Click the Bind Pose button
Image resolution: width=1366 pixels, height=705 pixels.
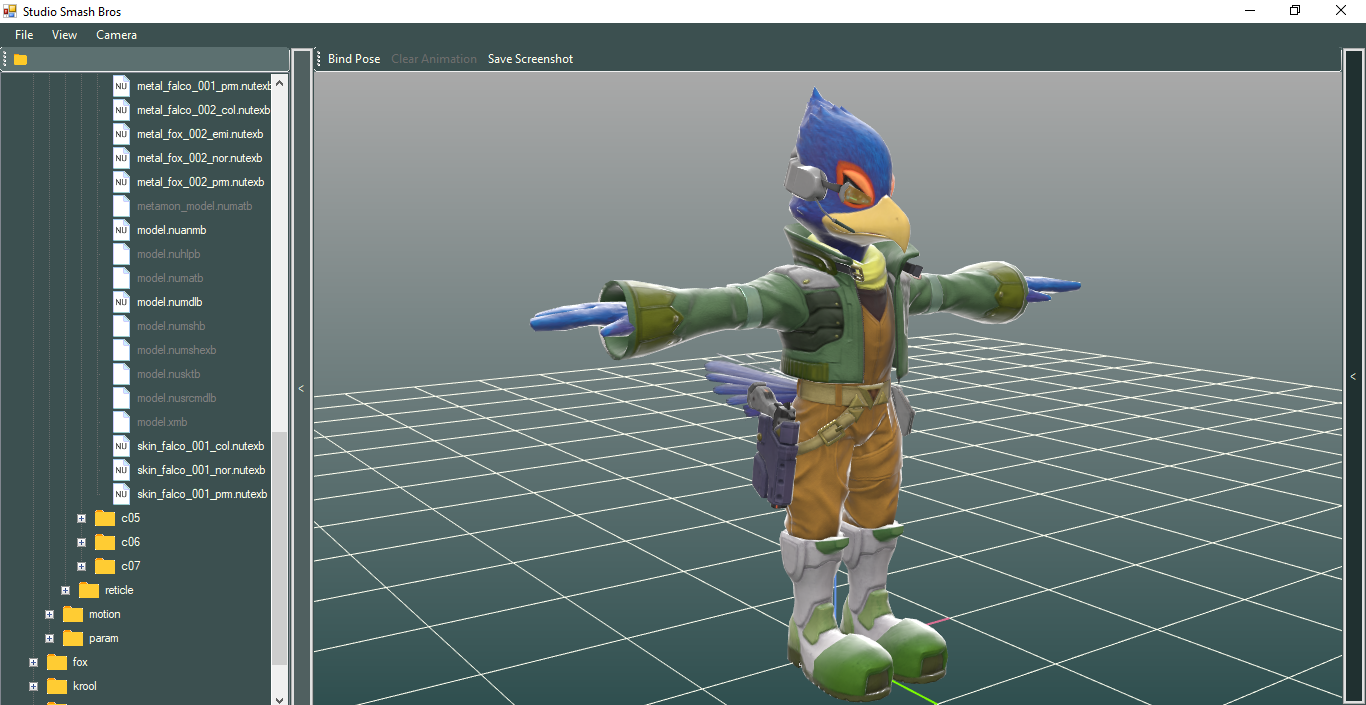354,59
